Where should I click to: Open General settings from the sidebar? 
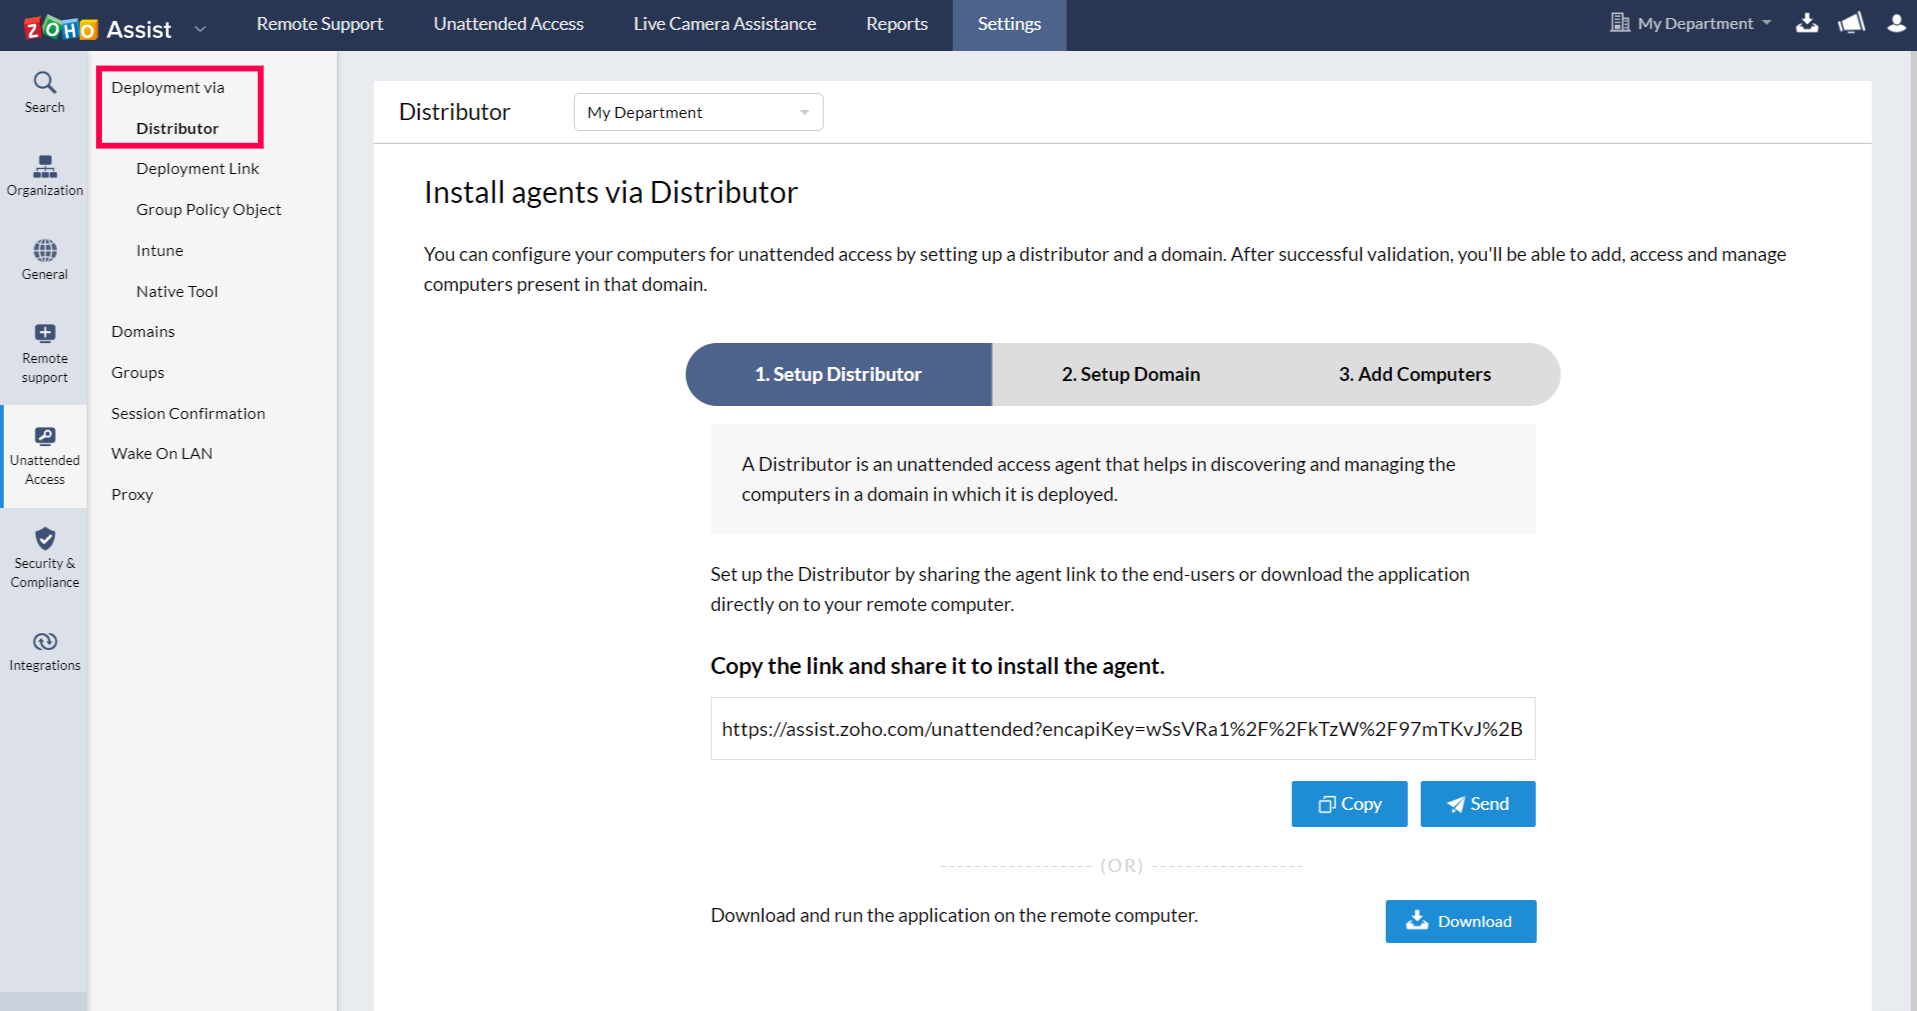(x=44, y=259)
